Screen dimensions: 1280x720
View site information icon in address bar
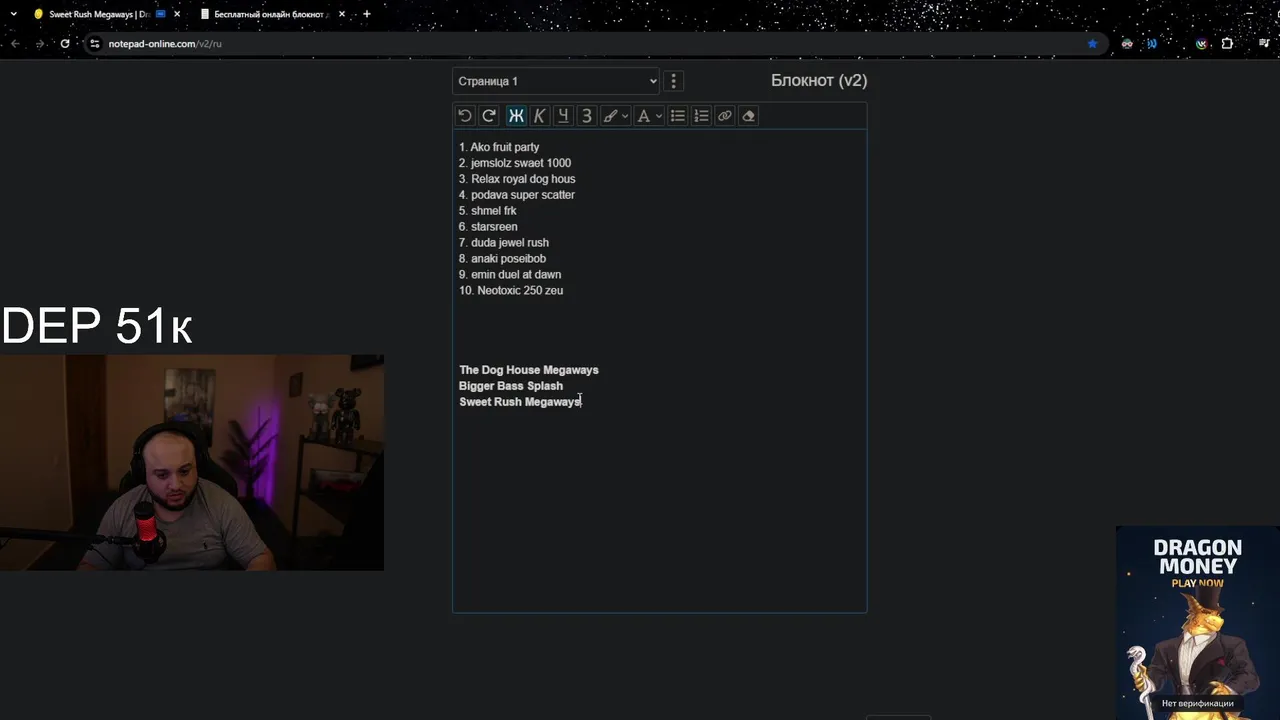[x=95, y=44]
